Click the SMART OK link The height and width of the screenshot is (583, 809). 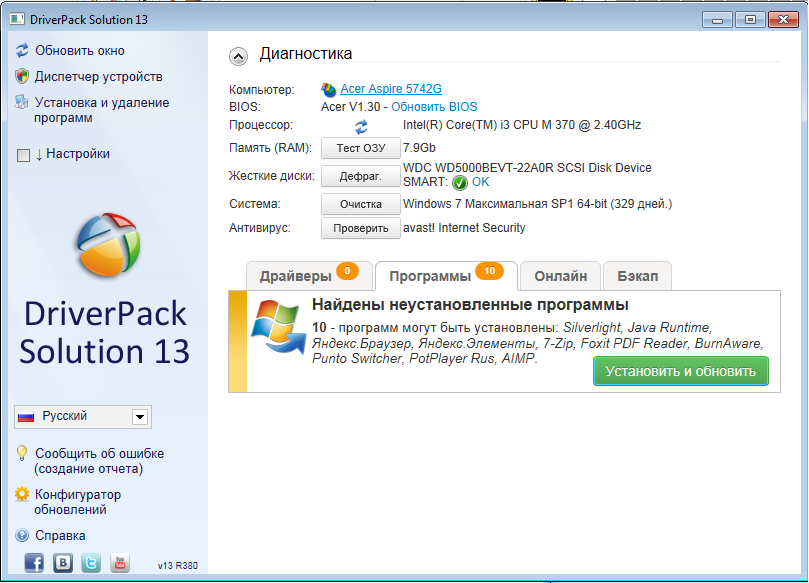coord(480,182)
